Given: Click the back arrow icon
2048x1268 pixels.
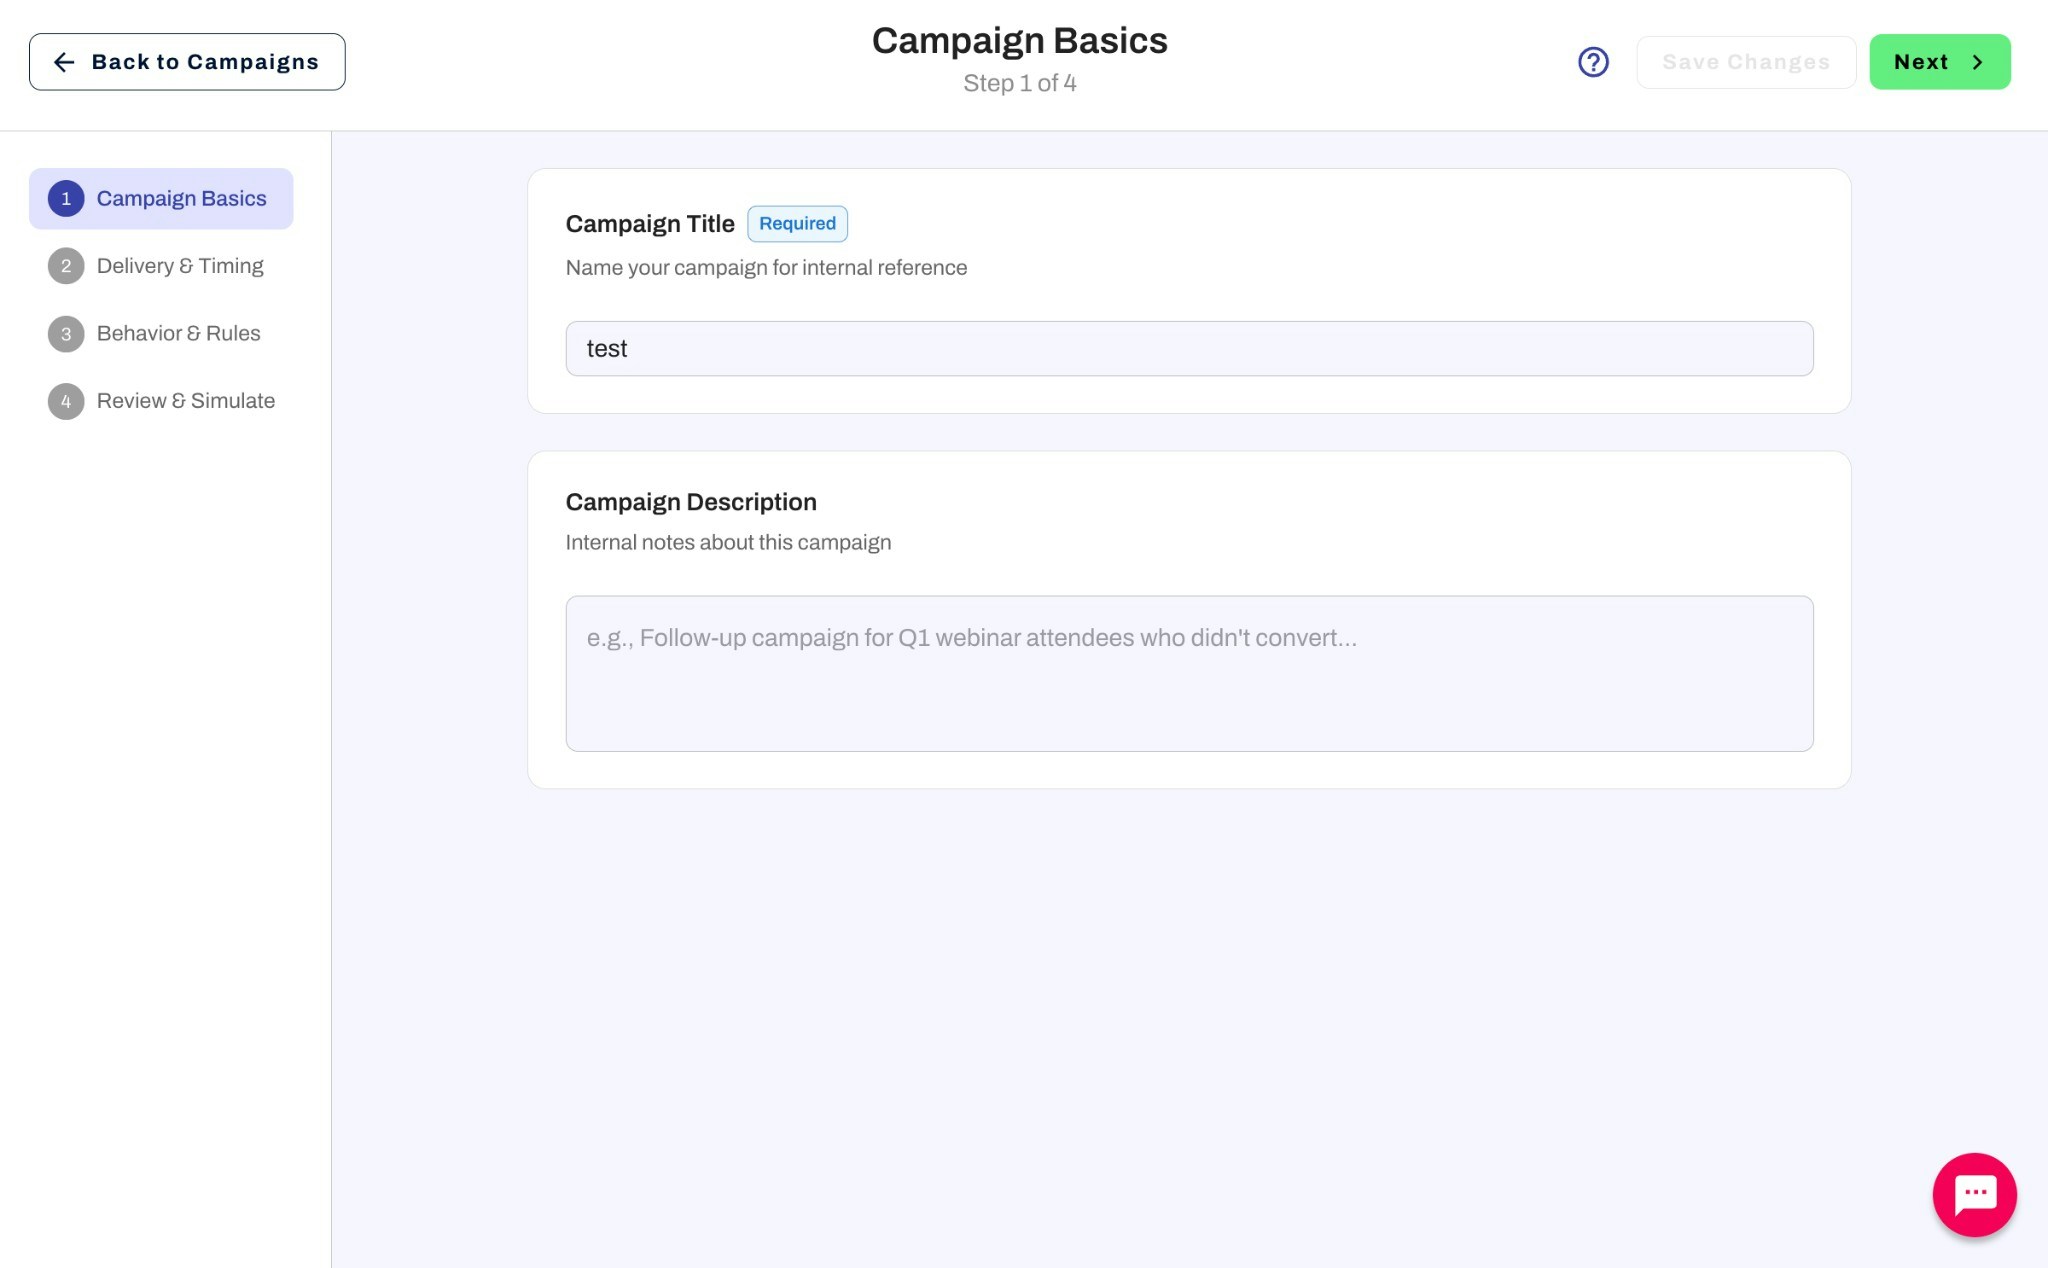Looking at the screenshot, I should (64, 62).
